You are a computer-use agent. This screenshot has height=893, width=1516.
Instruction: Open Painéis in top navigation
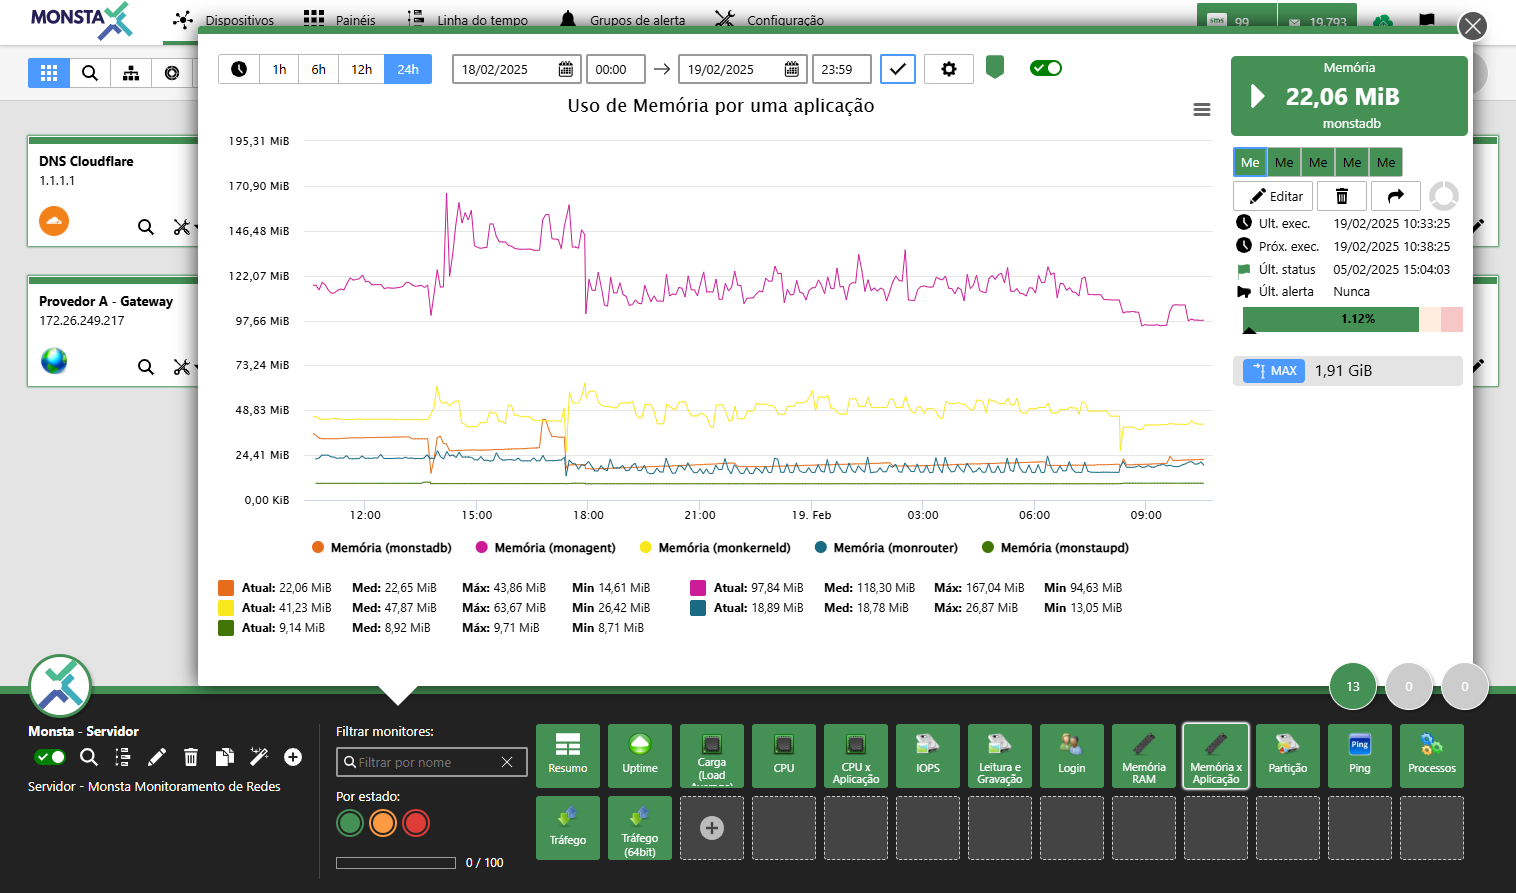pos(340,20)
